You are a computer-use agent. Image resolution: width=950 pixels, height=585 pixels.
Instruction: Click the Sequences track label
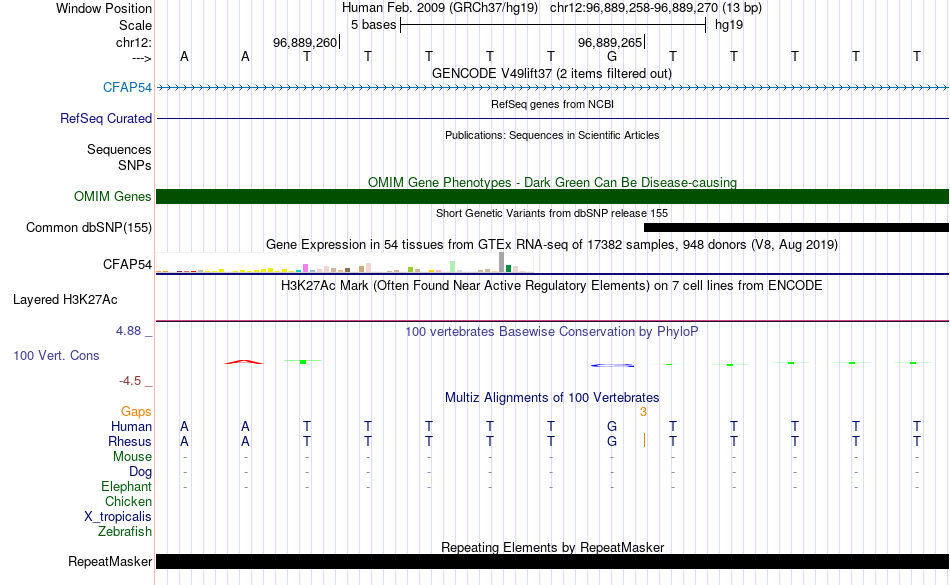[119, 150]
